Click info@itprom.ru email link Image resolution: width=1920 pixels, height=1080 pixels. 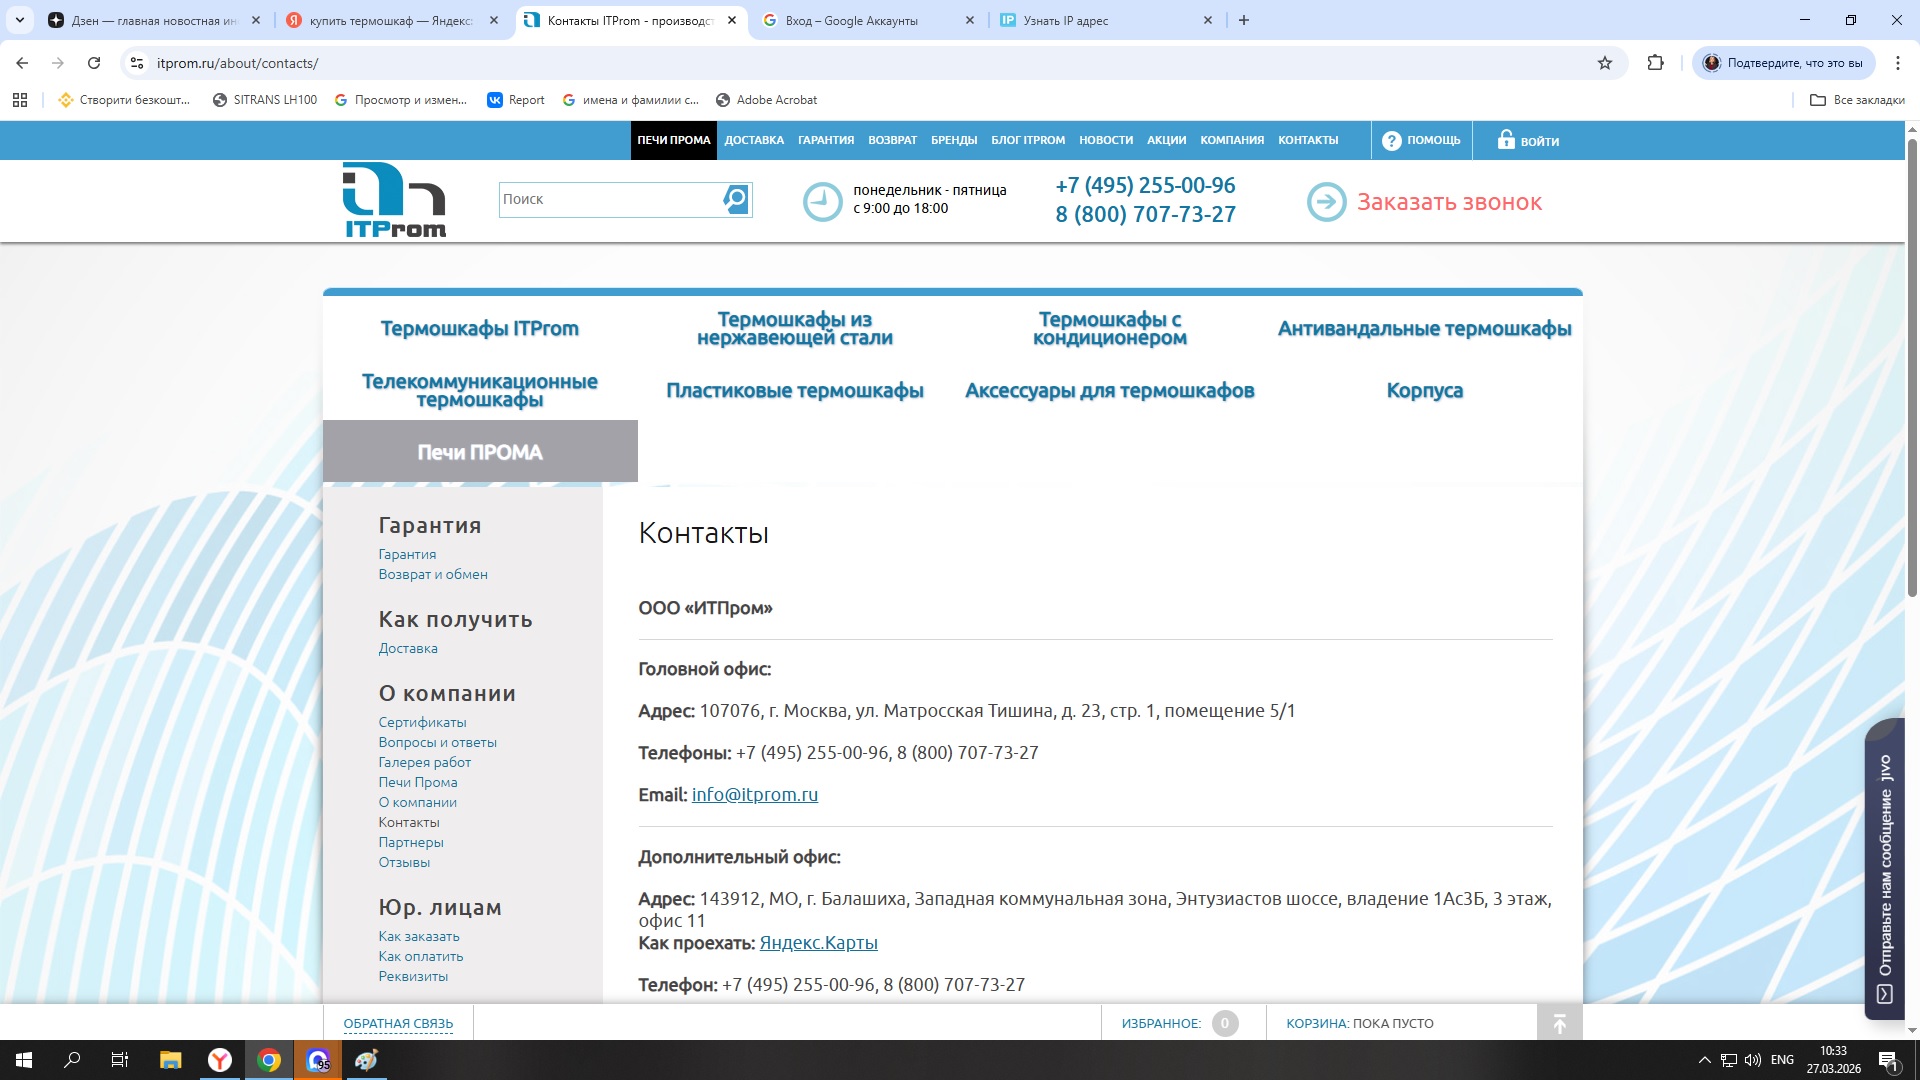754,795
